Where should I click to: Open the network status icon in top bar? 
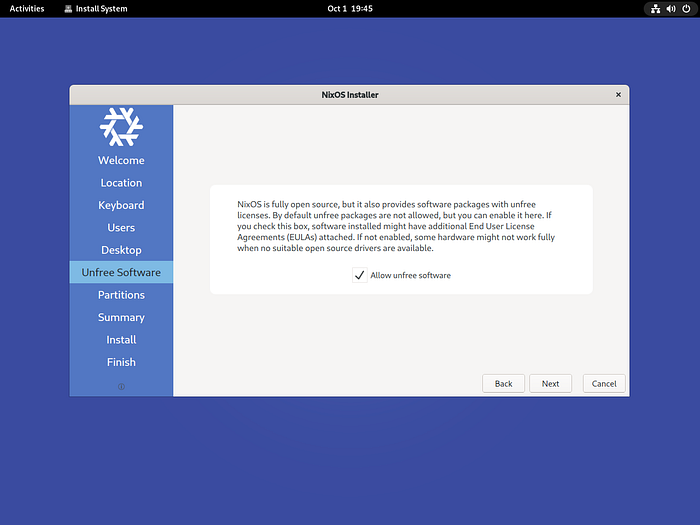coord(655,8)
